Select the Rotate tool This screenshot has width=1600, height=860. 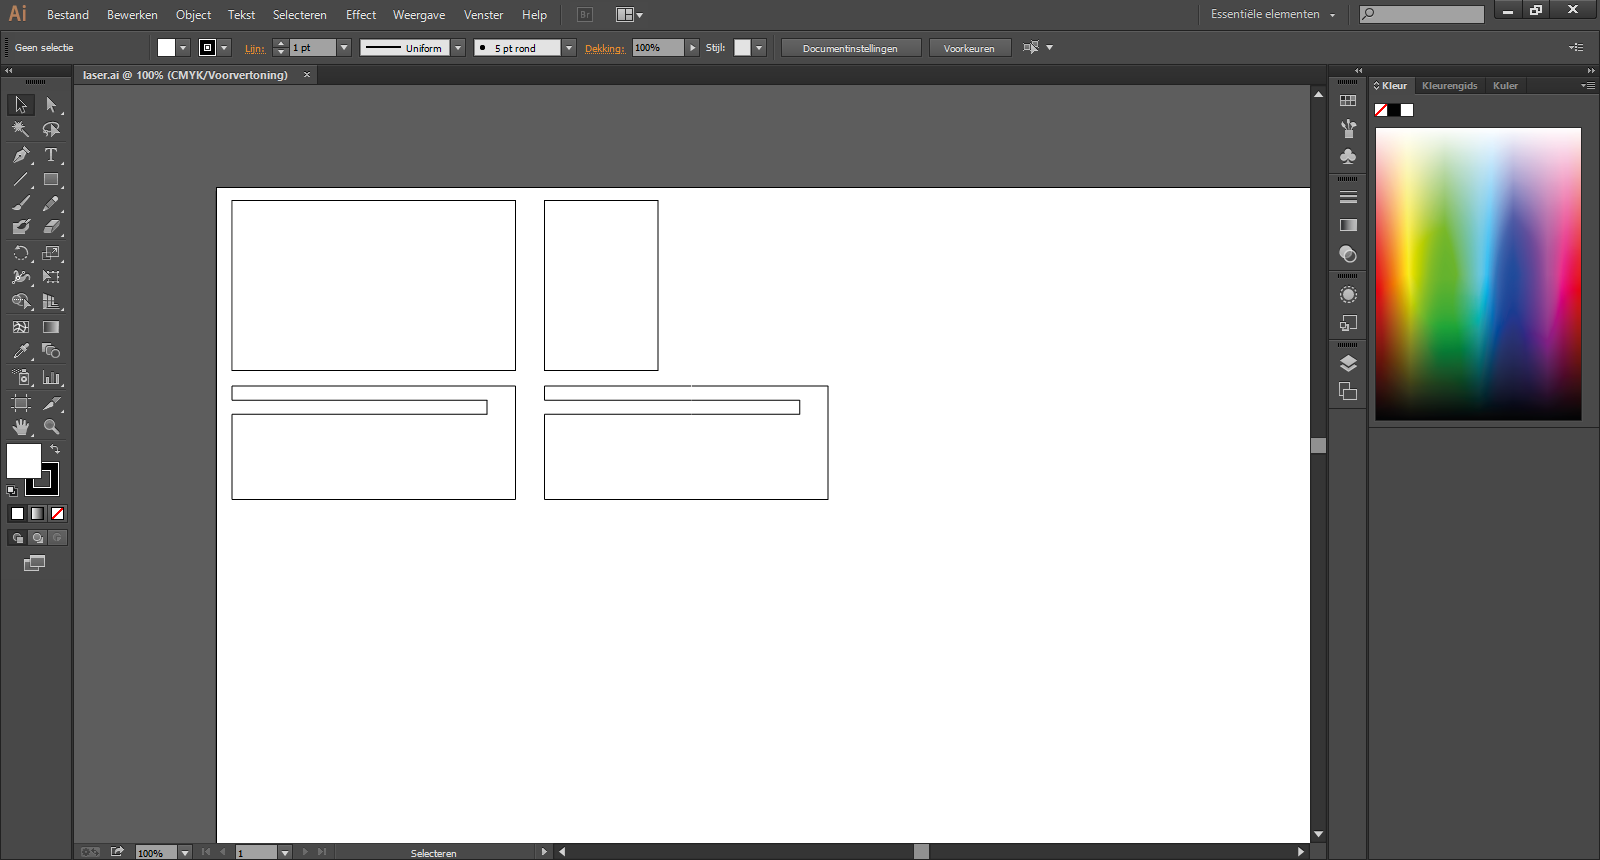(x=21, y=253)
